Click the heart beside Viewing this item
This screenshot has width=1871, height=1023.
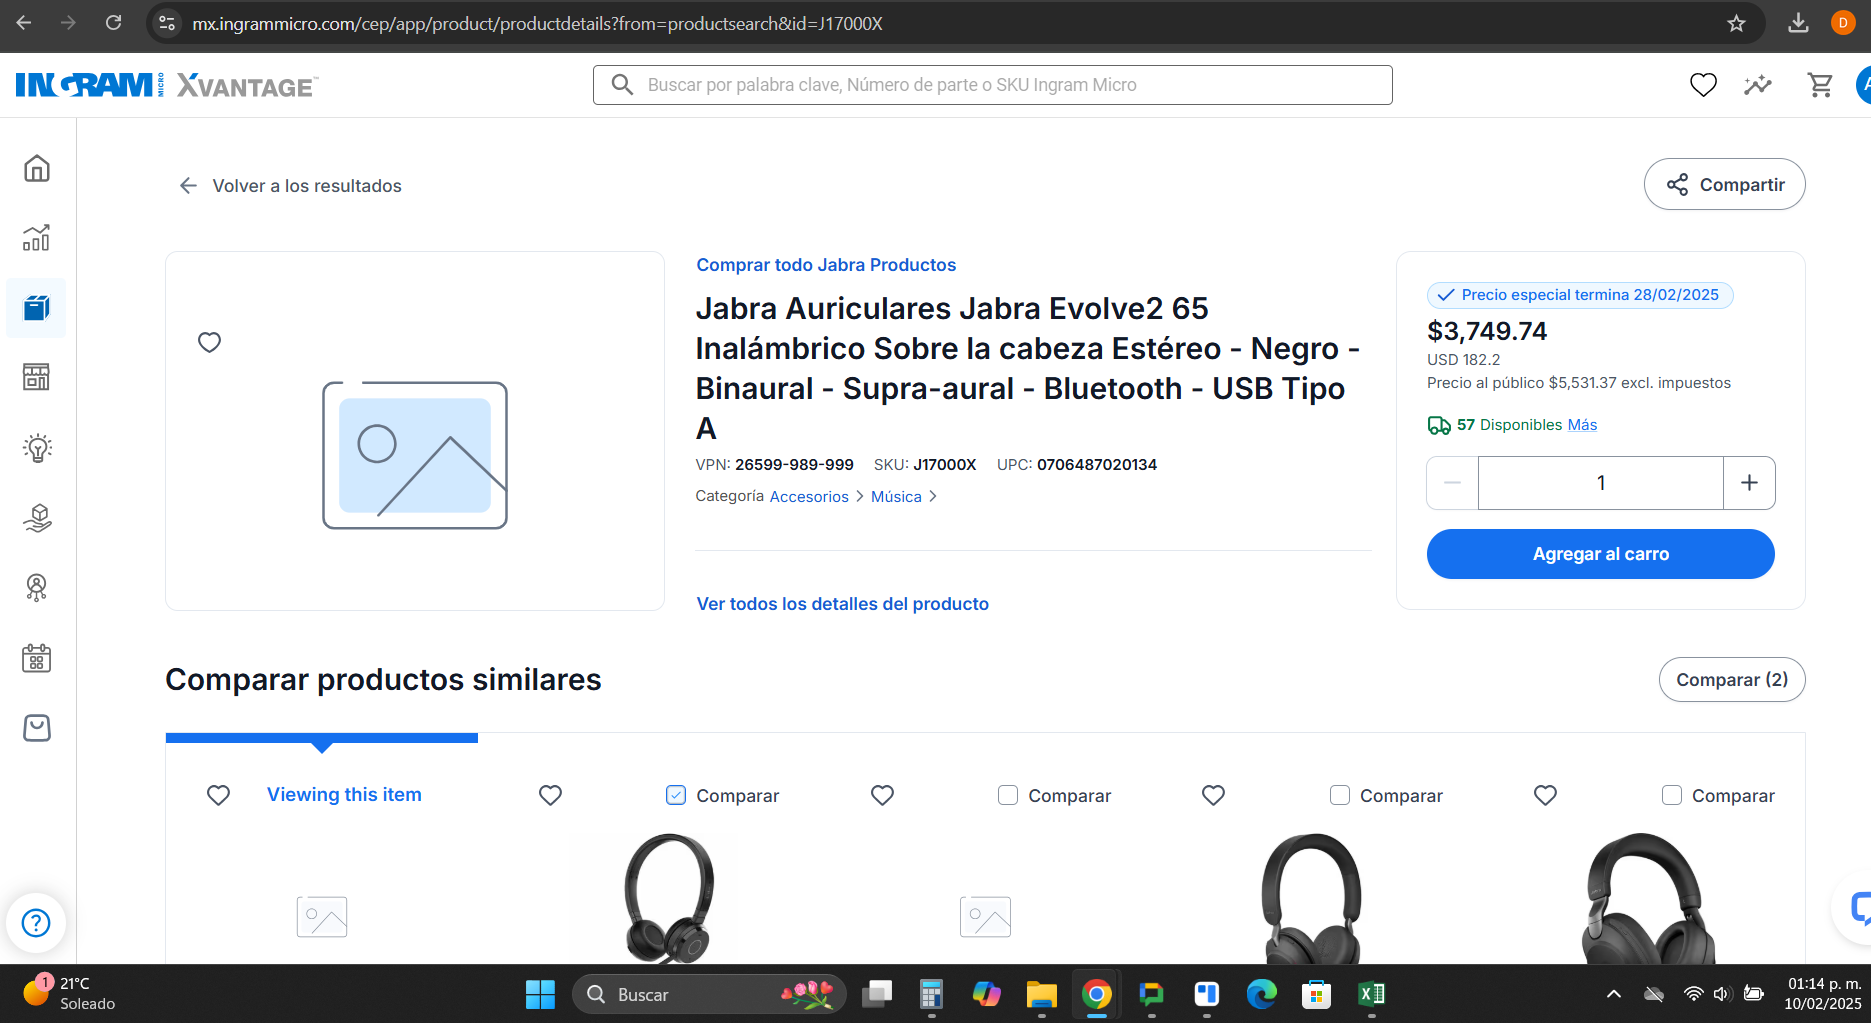(x=218, y=795)
